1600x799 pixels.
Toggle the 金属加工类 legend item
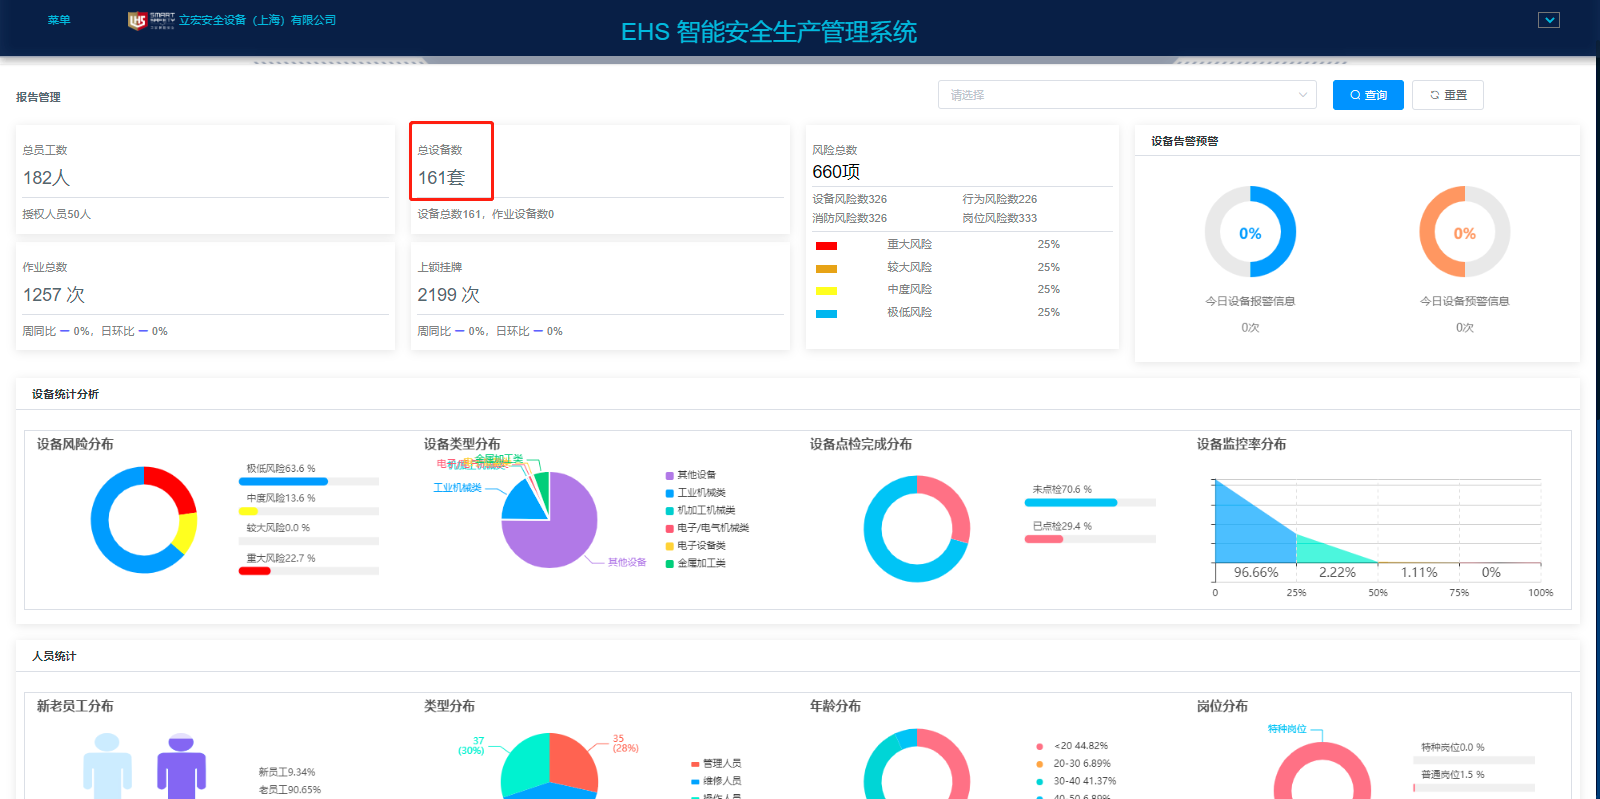696,563
